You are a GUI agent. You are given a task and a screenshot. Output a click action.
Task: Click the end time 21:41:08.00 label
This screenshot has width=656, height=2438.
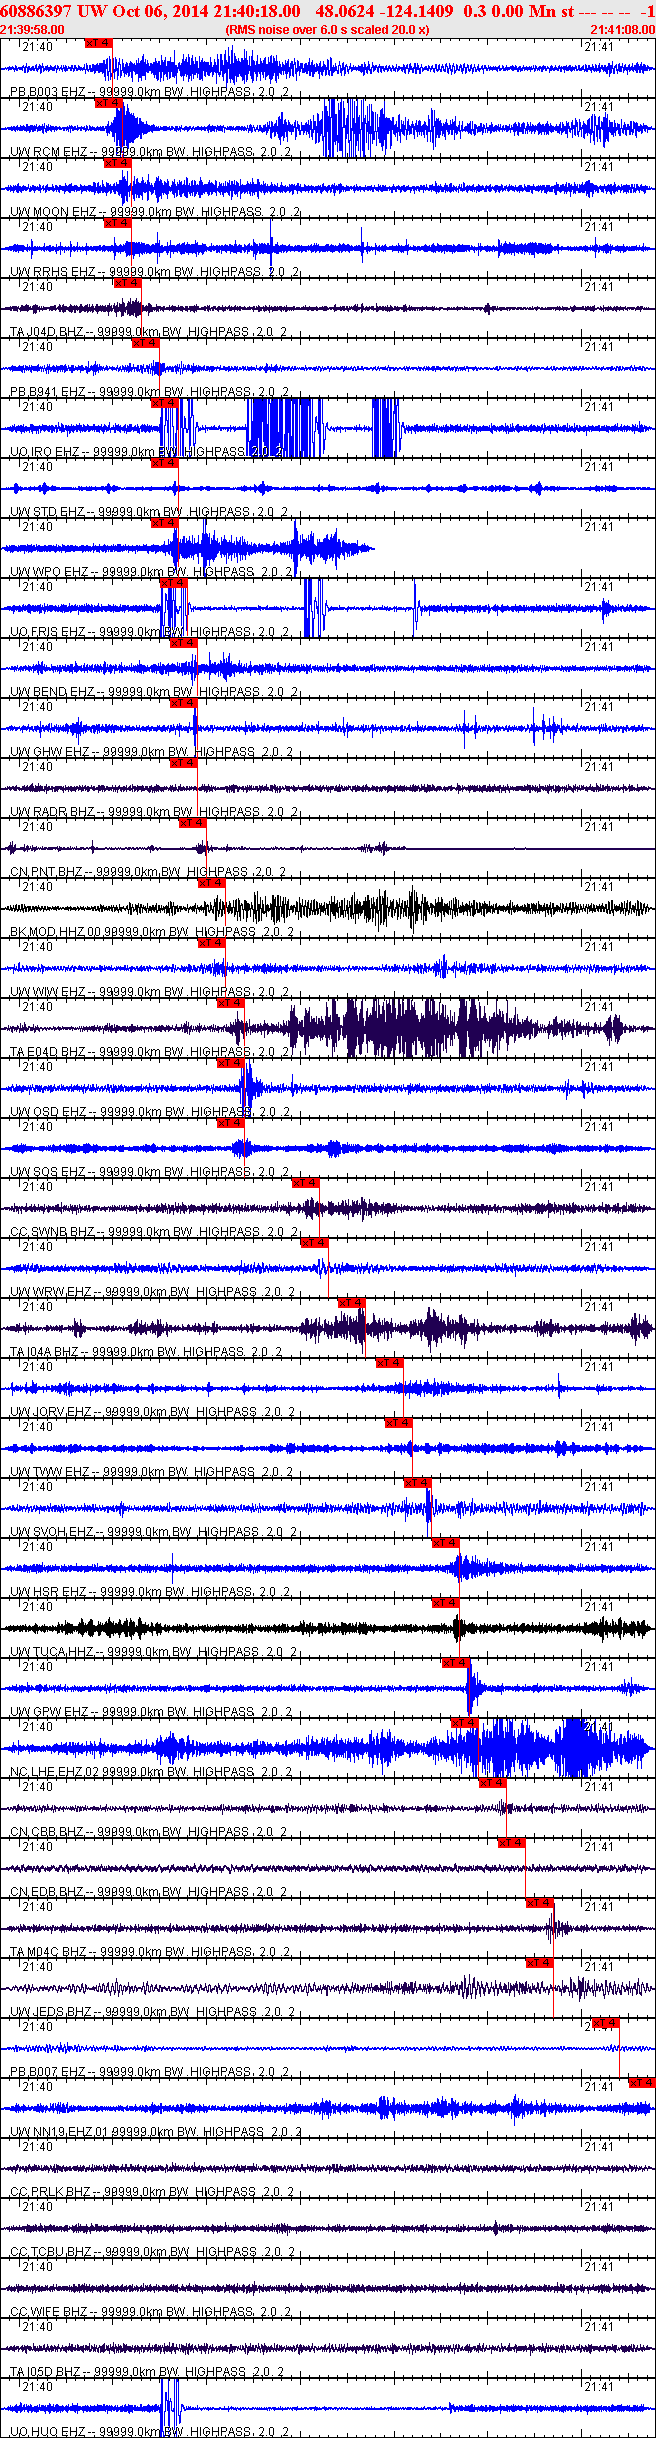[623, 30]
